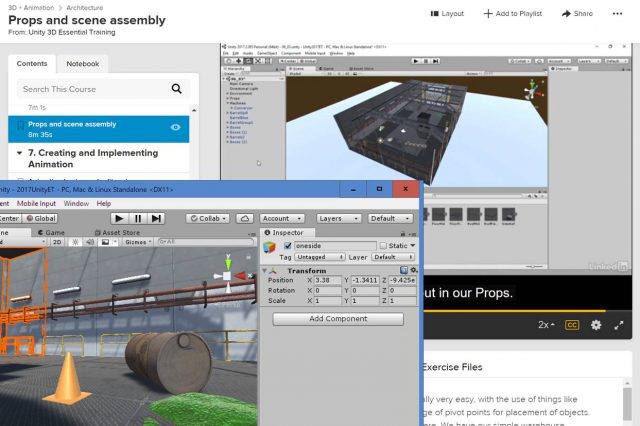Click the Search This Course field
Viewport: 640px width, 426px height.
pyautogui.click(x=103, y=89)
